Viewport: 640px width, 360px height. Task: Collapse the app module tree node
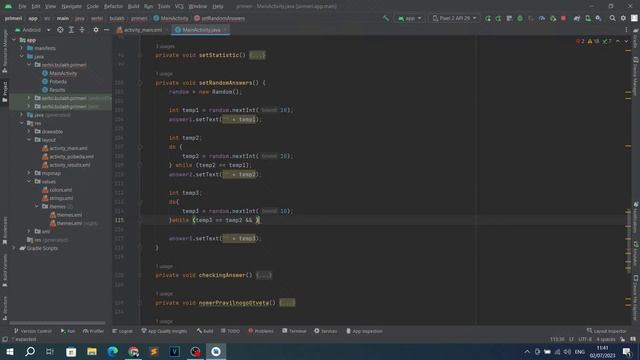tap(14, 40)
